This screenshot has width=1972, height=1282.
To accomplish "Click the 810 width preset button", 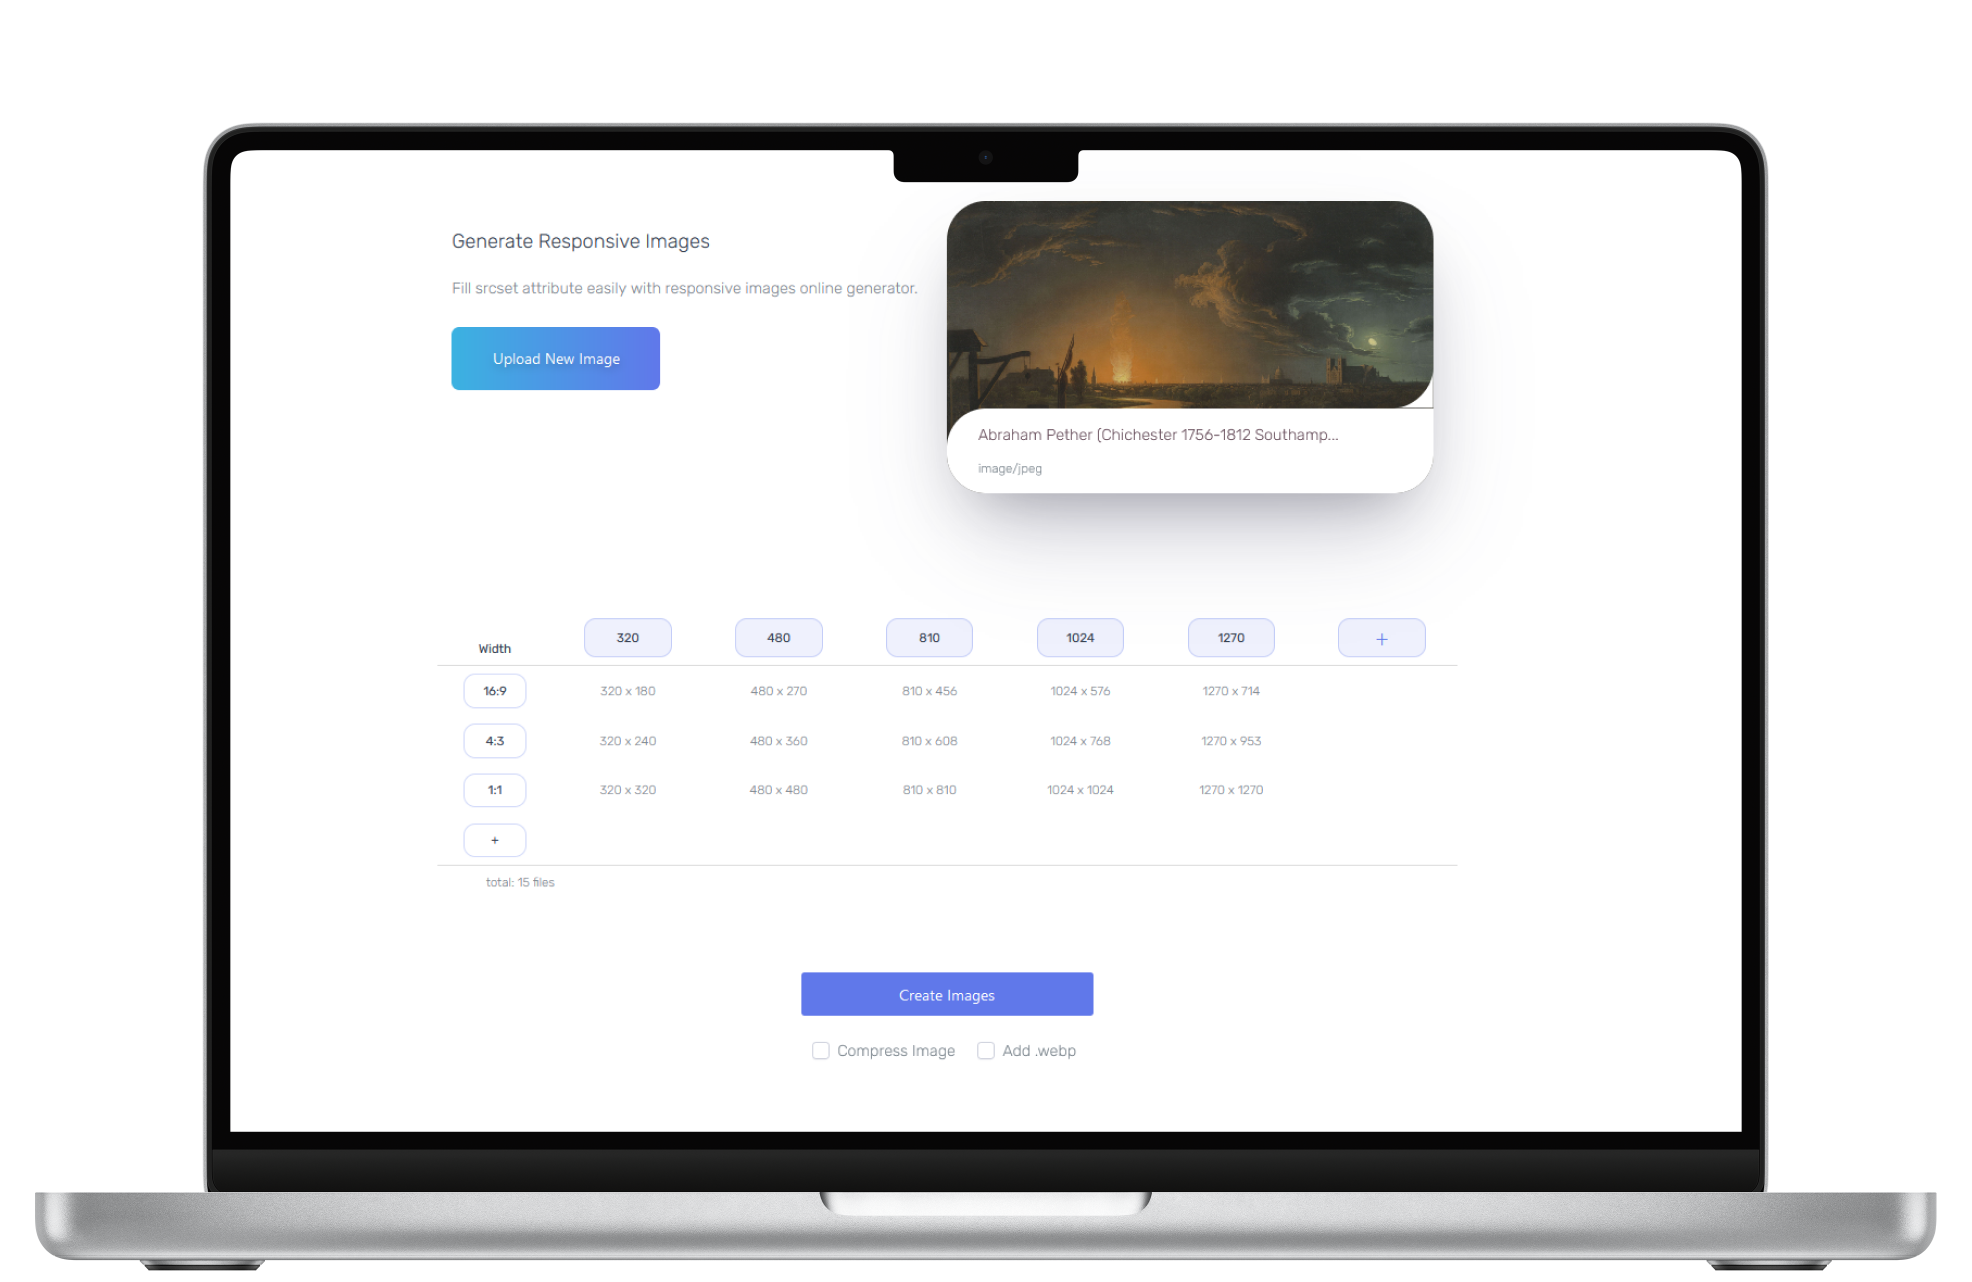I will (x=929, y=637).
